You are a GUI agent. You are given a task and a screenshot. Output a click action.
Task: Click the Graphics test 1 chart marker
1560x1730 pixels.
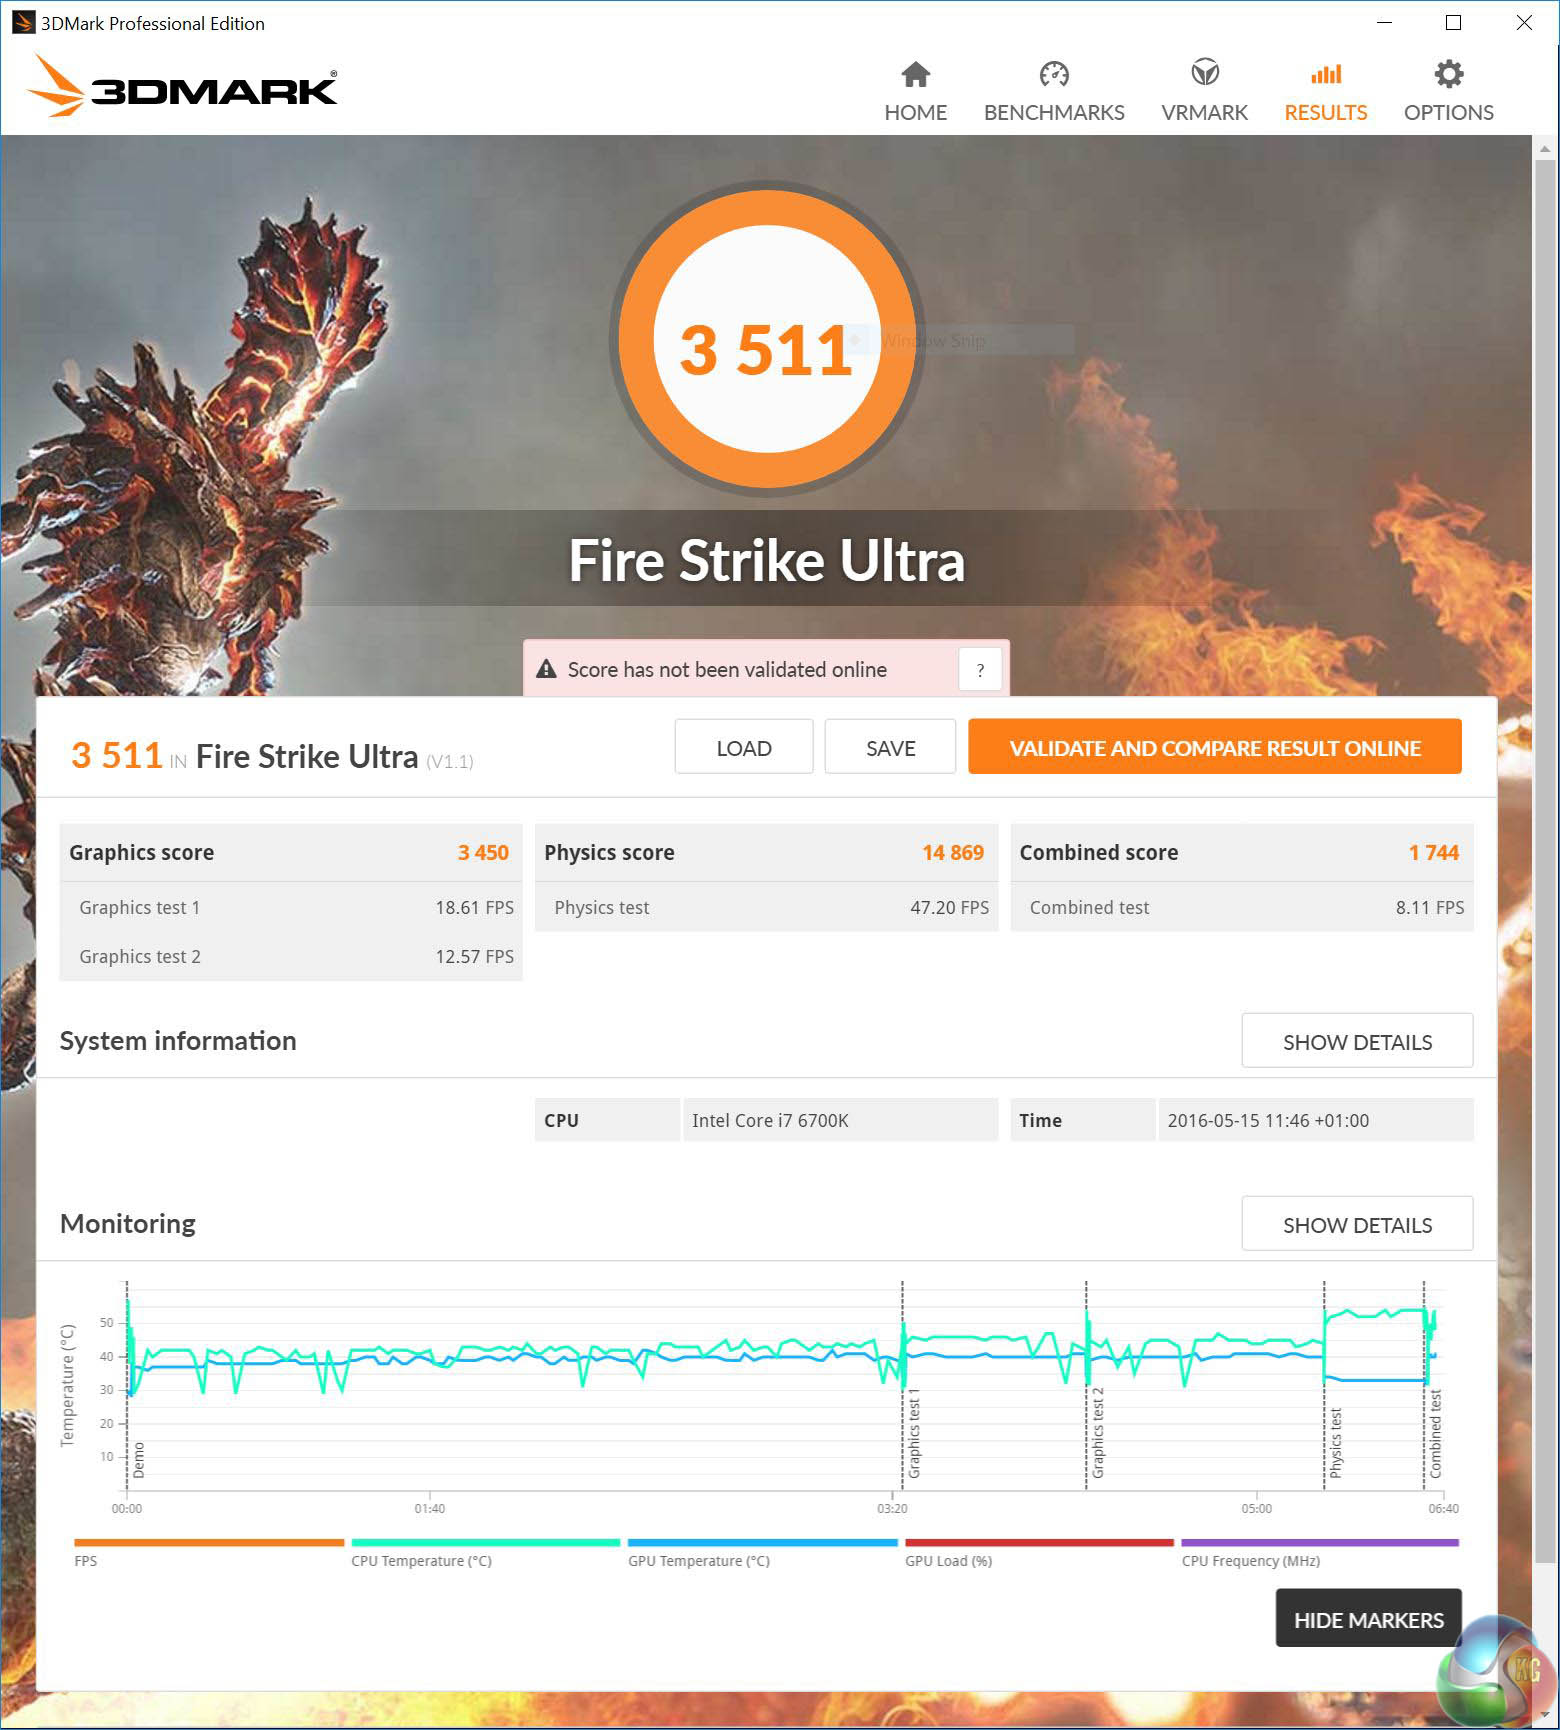click(914, 1434)
